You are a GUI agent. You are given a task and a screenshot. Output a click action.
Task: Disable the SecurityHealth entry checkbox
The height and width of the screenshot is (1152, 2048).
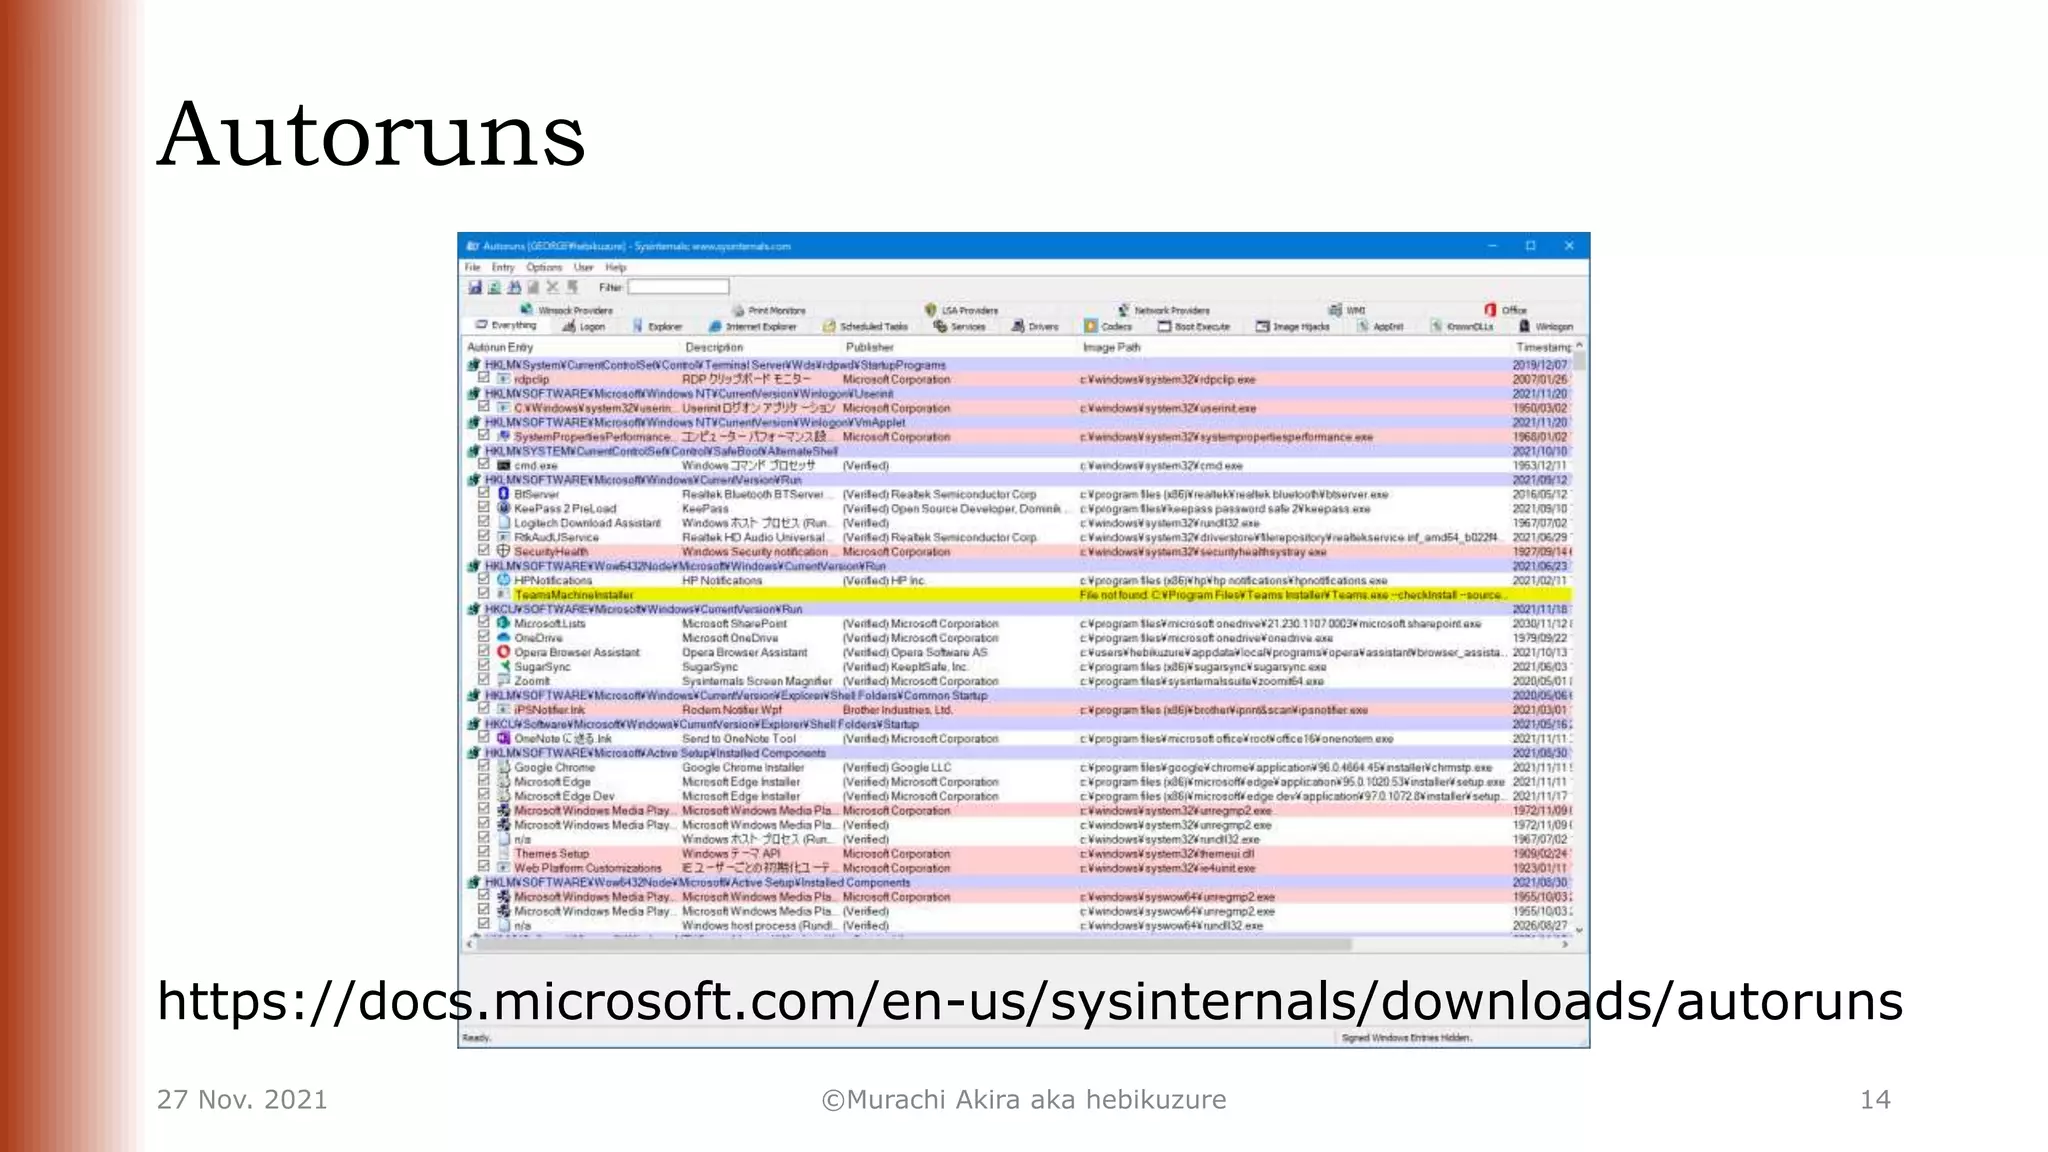[x=484, y=551]
